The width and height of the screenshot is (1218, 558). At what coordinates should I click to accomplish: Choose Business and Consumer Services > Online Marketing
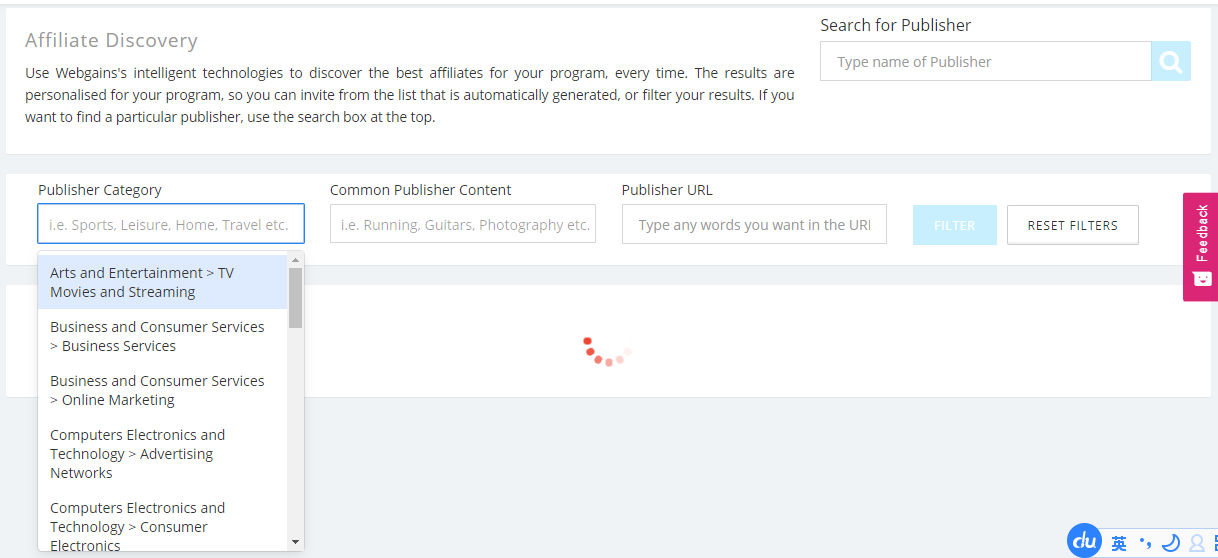tap(163, 390)
